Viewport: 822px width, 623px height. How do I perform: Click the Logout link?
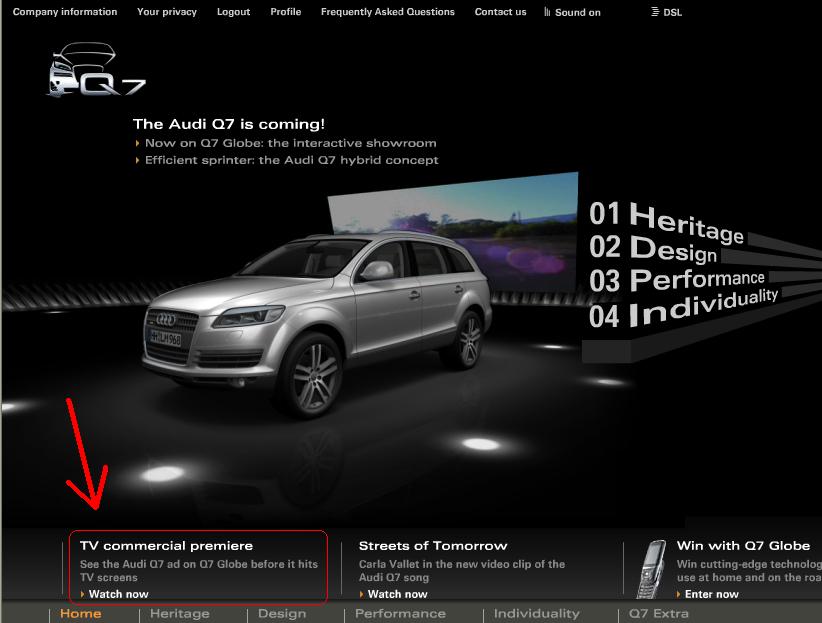coord(233,12)
